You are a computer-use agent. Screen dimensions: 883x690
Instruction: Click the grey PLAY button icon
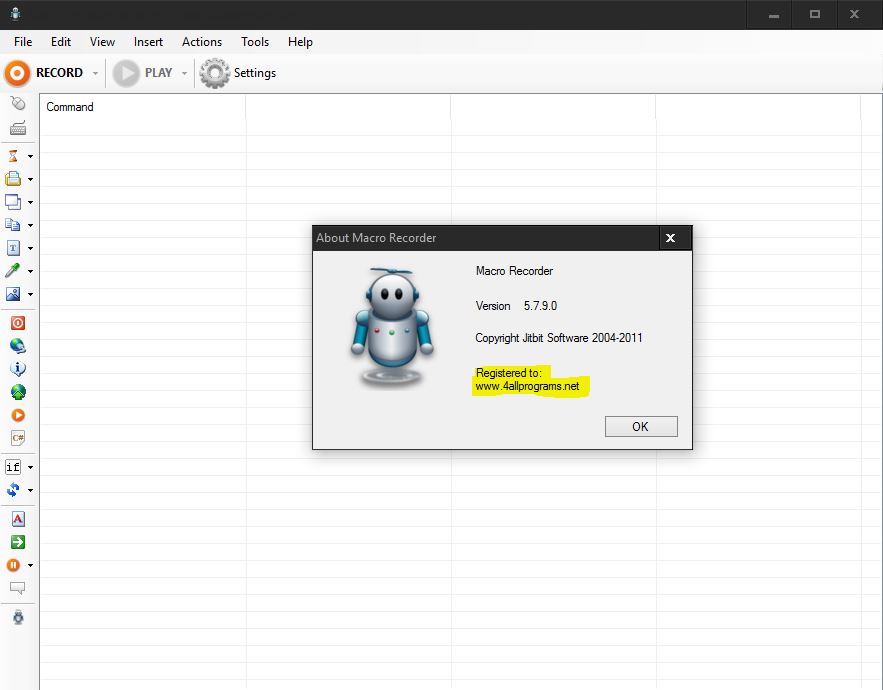(x=126, y=73)
